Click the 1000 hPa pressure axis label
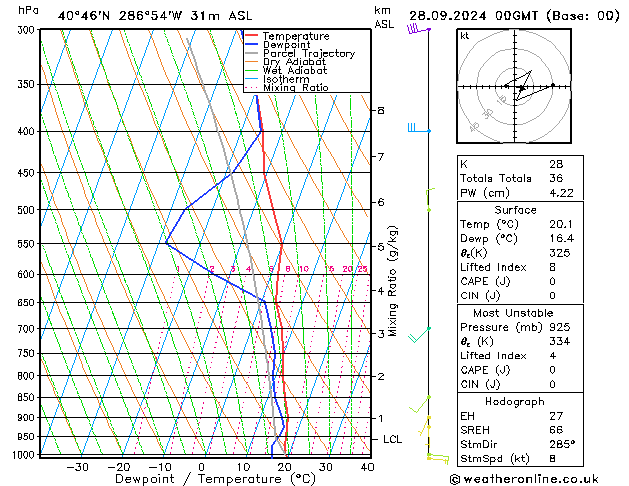This screenshot has height=486, width=629. (x=24, y=455)
